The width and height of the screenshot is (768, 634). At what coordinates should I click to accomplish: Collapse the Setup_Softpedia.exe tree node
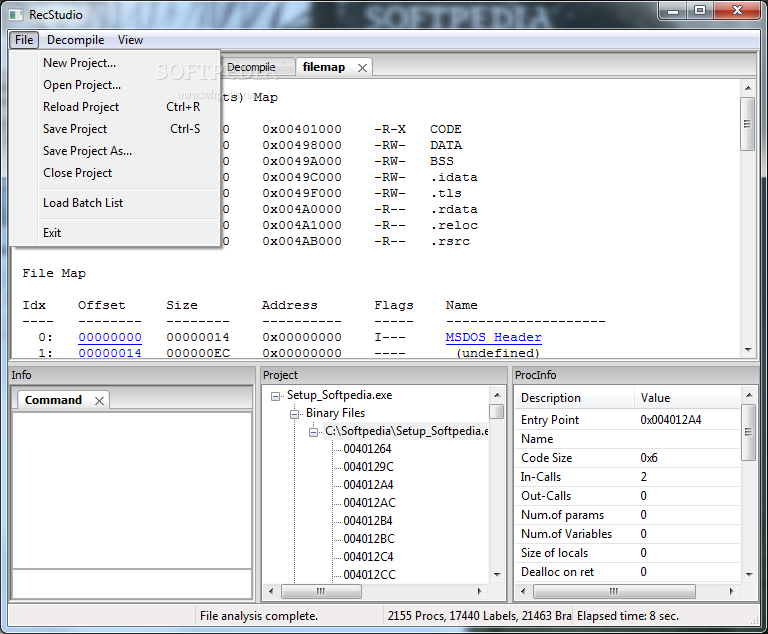(276, 396)
